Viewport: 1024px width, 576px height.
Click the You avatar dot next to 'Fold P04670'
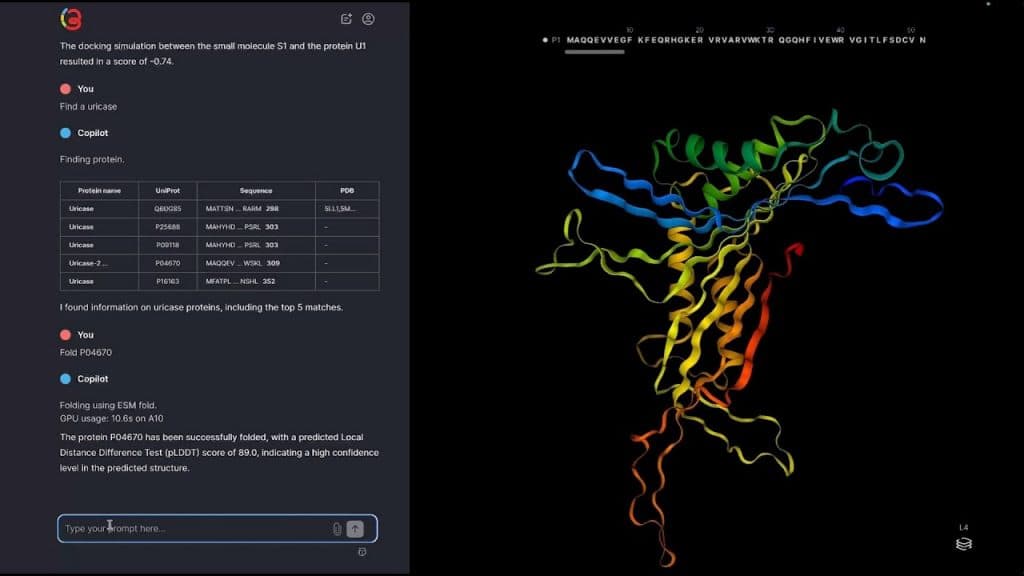click(64, 334)
